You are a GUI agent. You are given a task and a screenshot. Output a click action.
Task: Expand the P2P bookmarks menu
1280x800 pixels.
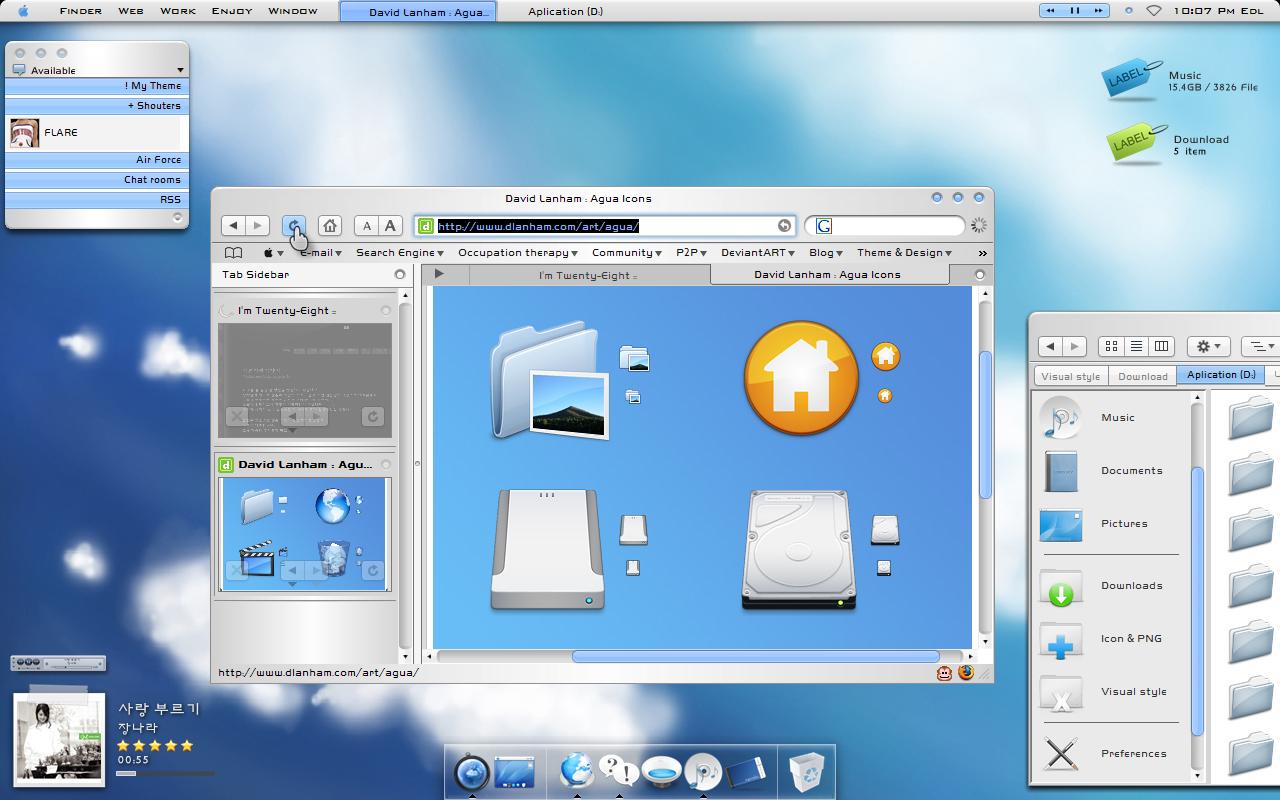[x=691, y=253]
